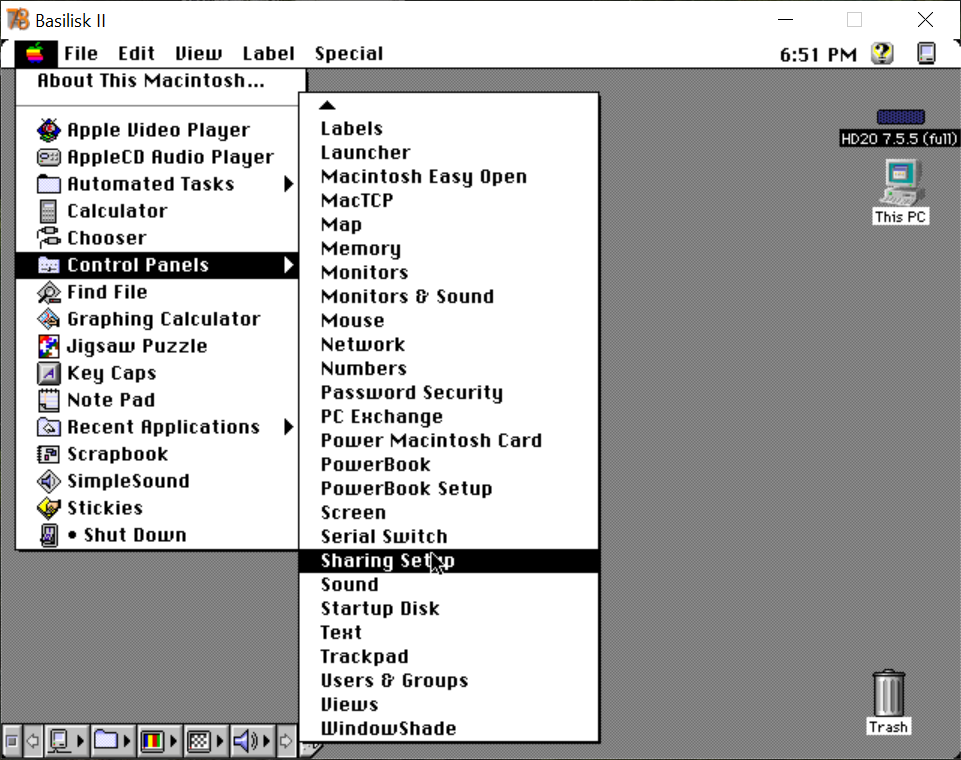Choose Monitors control panel

[449, 272]
